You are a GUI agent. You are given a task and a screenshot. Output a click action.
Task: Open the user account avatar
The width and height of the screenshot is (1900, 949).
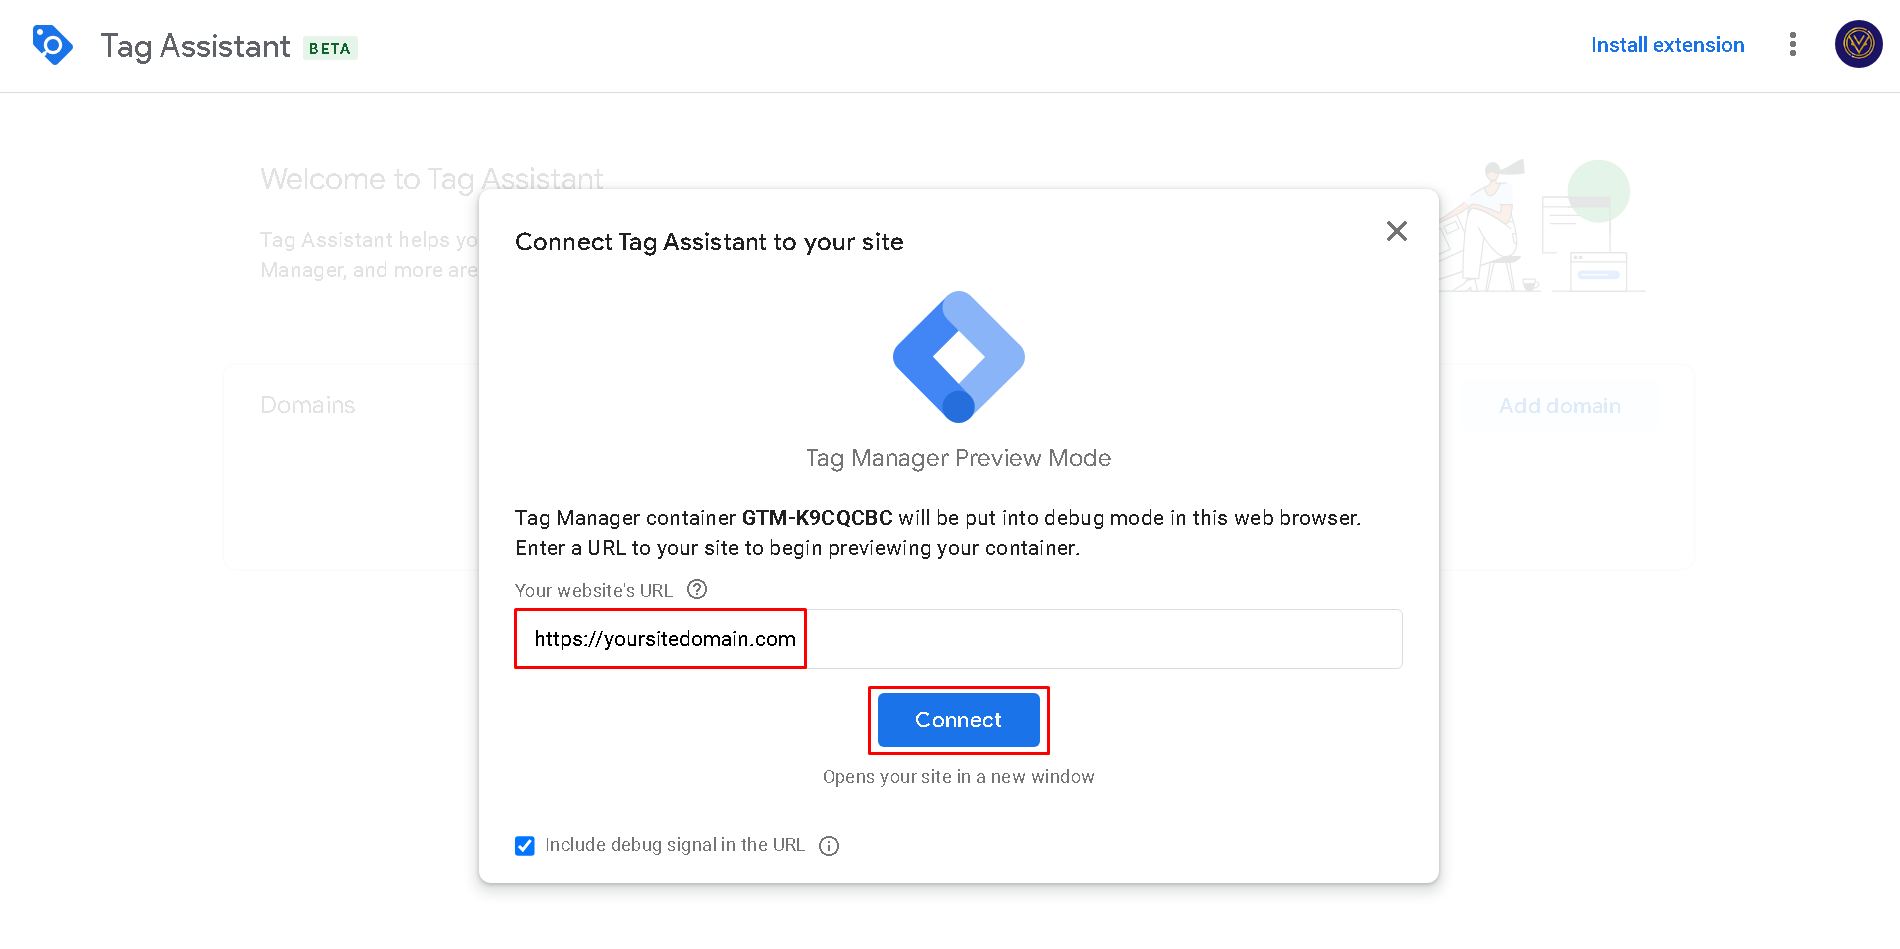1858,45
